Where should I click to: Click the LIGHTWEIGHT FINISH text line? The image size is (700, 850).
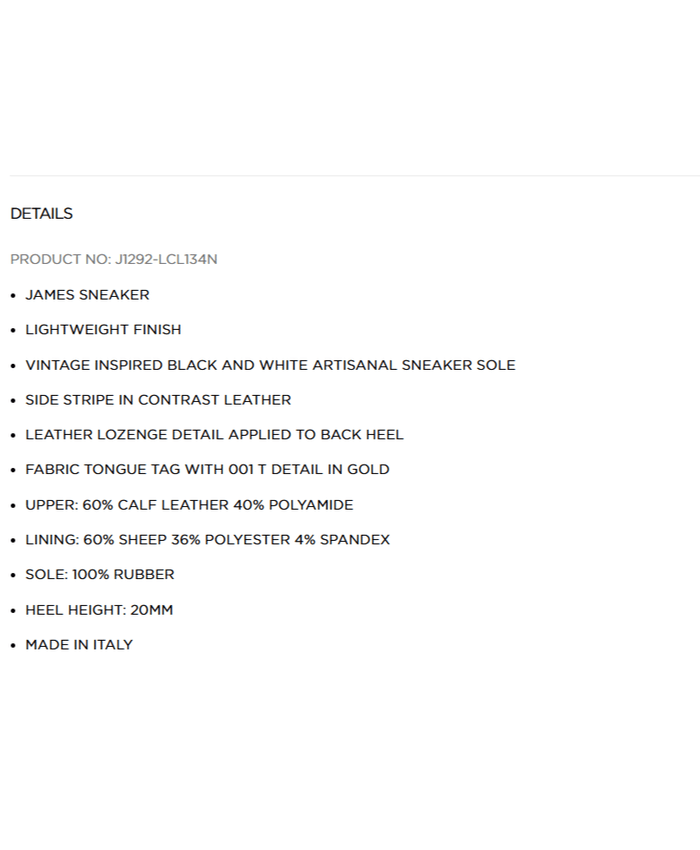coord(103,330)
